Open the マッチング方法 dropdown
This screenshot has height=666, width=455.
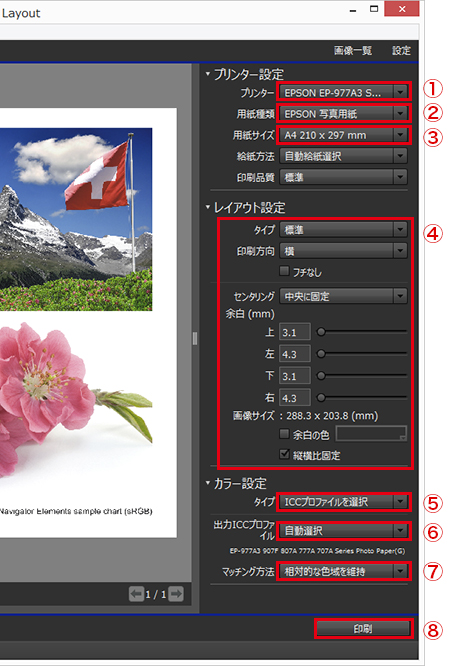click(x=343, y=571)
